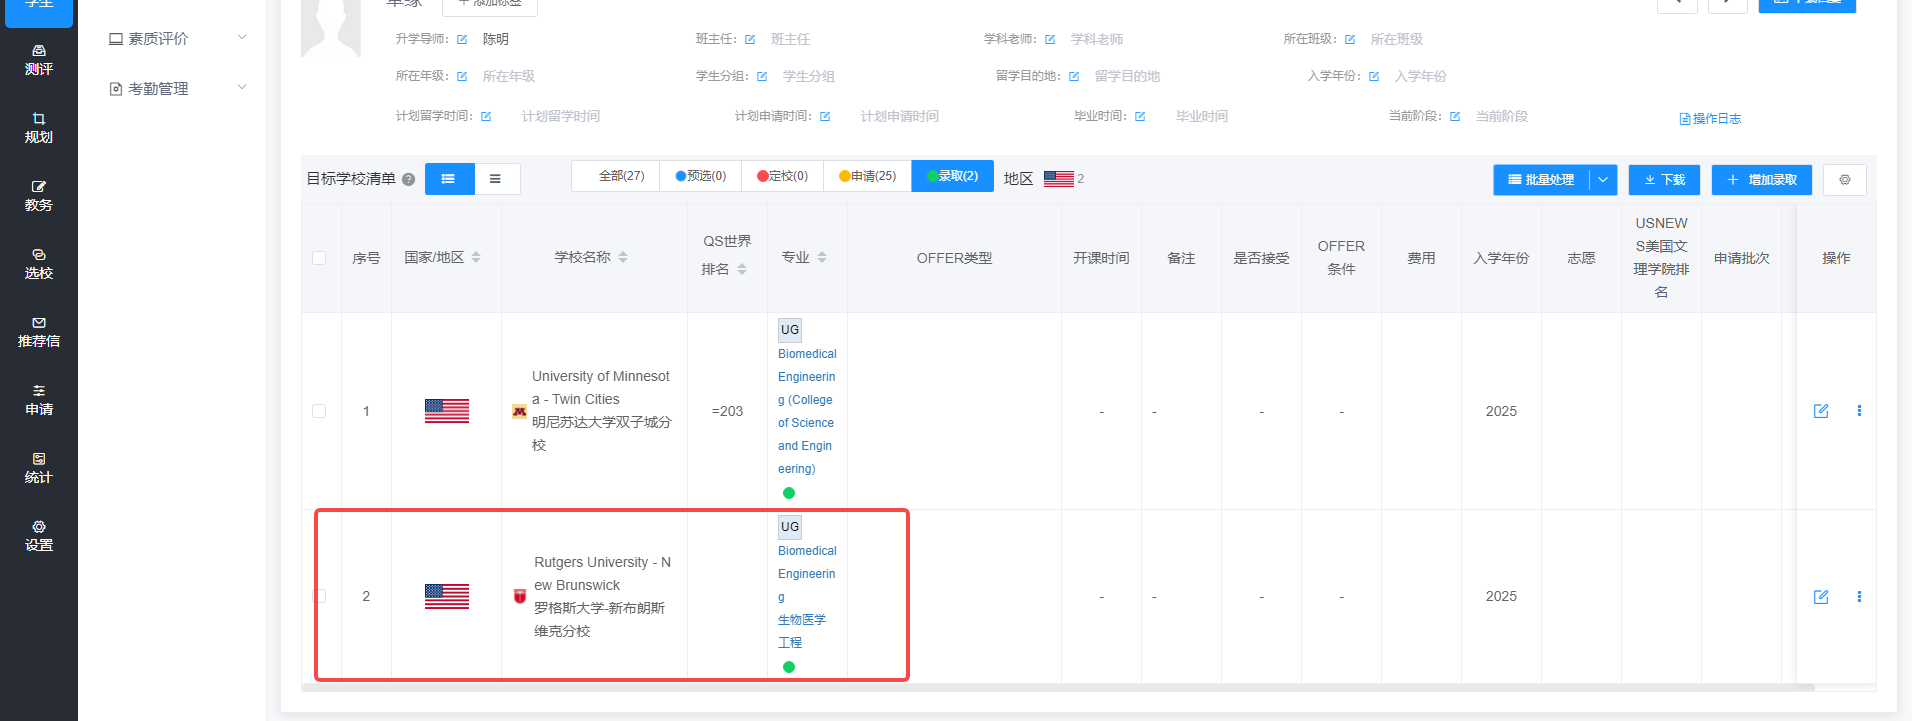This screenshot has width=1912, height=721.
Task: Check the Rutgers University row checkbox
Action: [x=319, y=596]
